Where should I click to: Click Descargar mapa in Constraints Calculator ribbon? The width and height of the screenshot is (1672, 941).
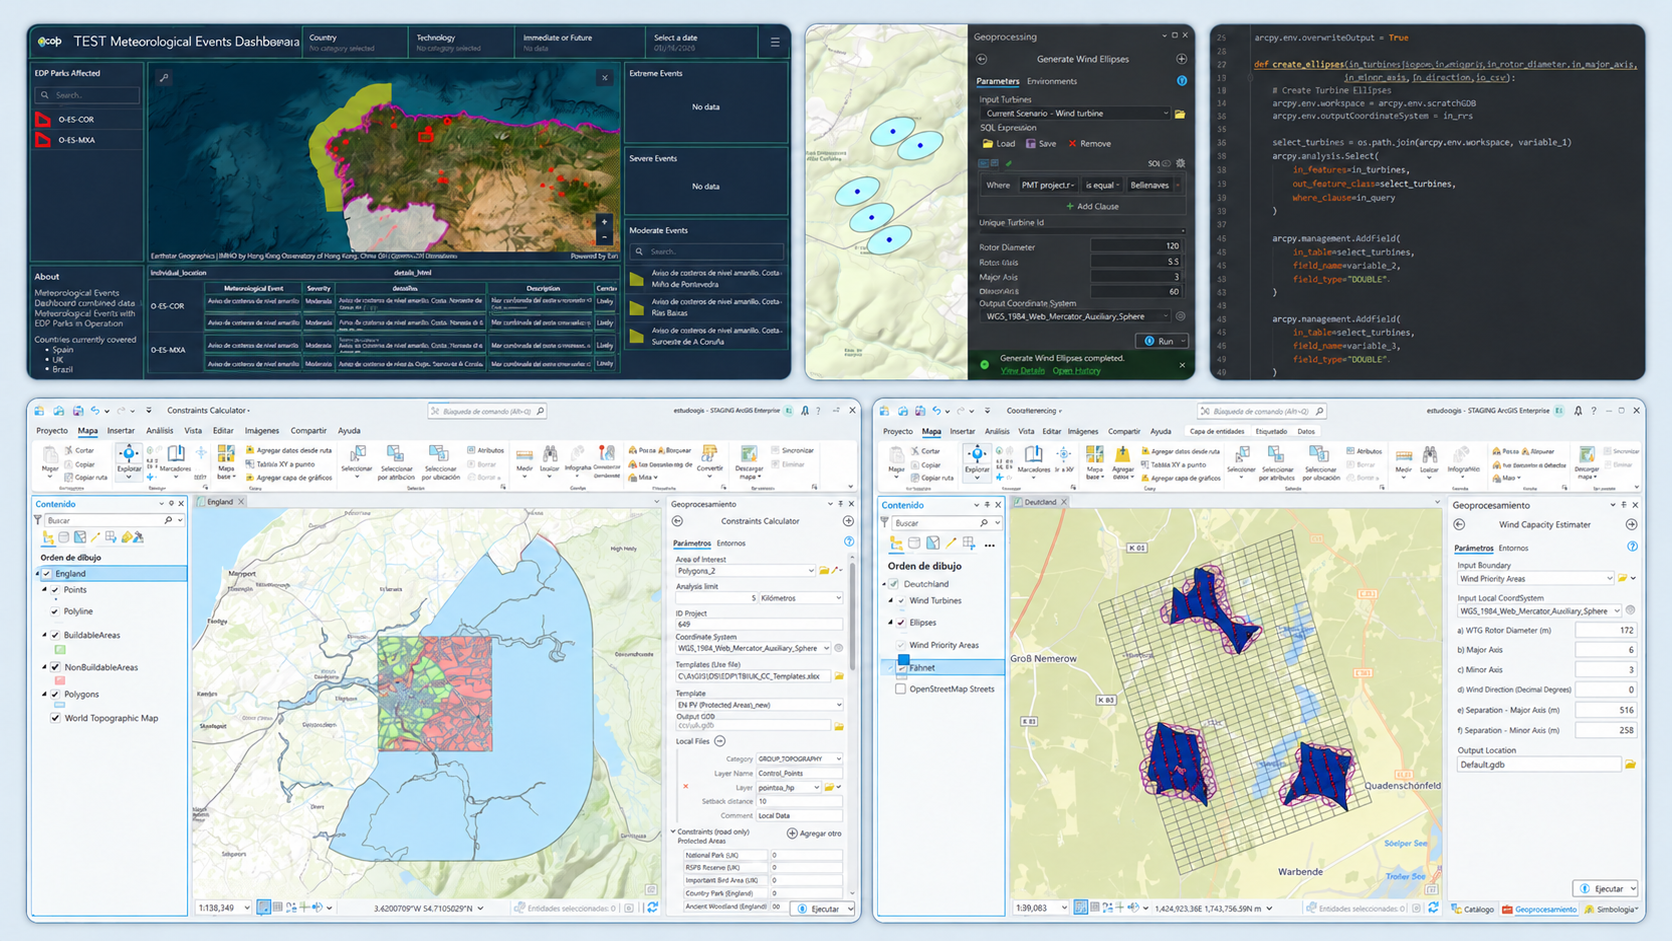click(x=749, y=462)
